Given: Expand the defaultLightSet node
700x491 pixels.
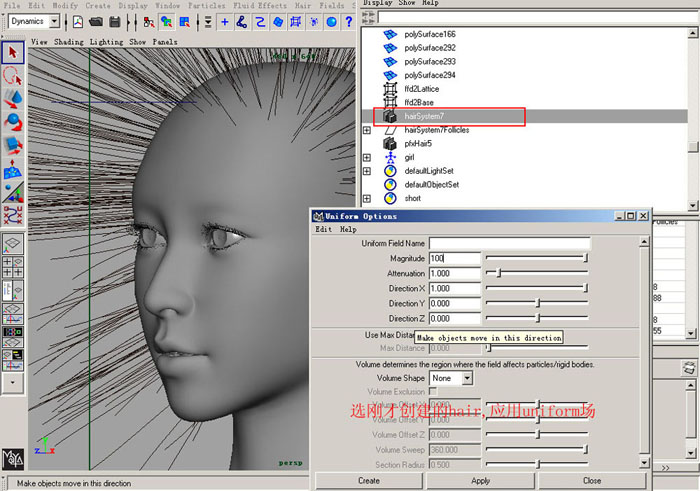Looking at the screenshot, I should click(x=367, y=171).
